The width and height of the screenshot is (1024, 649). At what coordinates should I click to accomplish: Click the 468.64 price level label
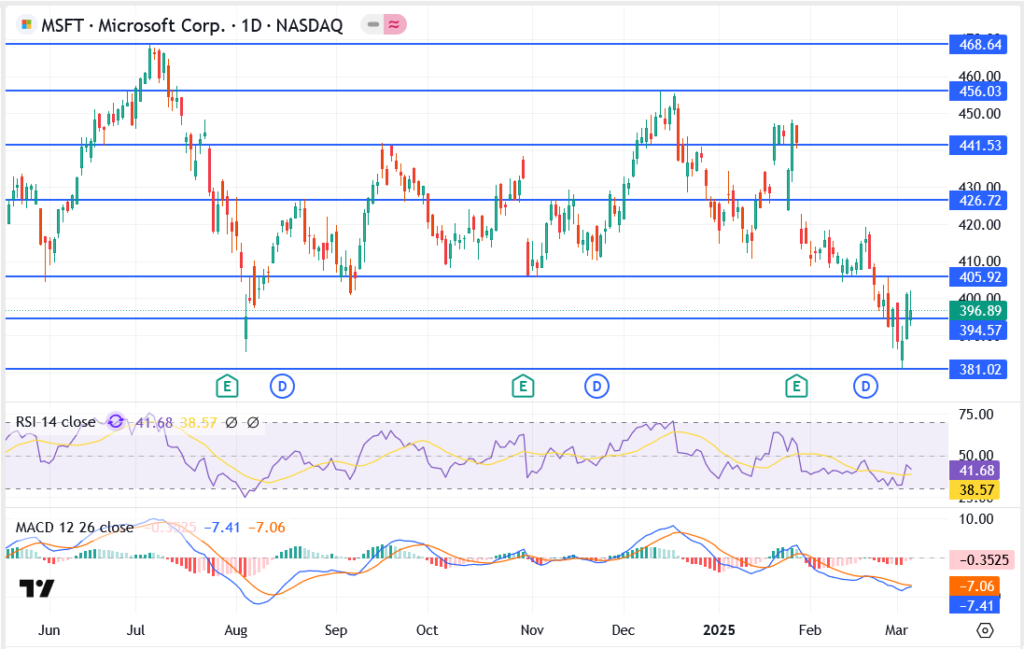977,44
